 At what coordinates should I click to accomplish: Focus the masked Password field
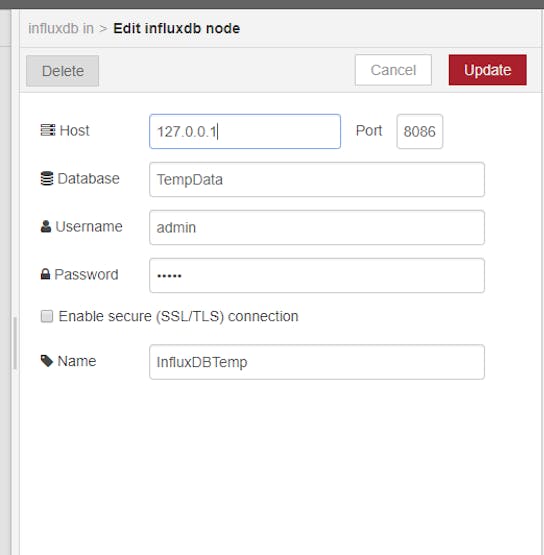tap(317, 275)
